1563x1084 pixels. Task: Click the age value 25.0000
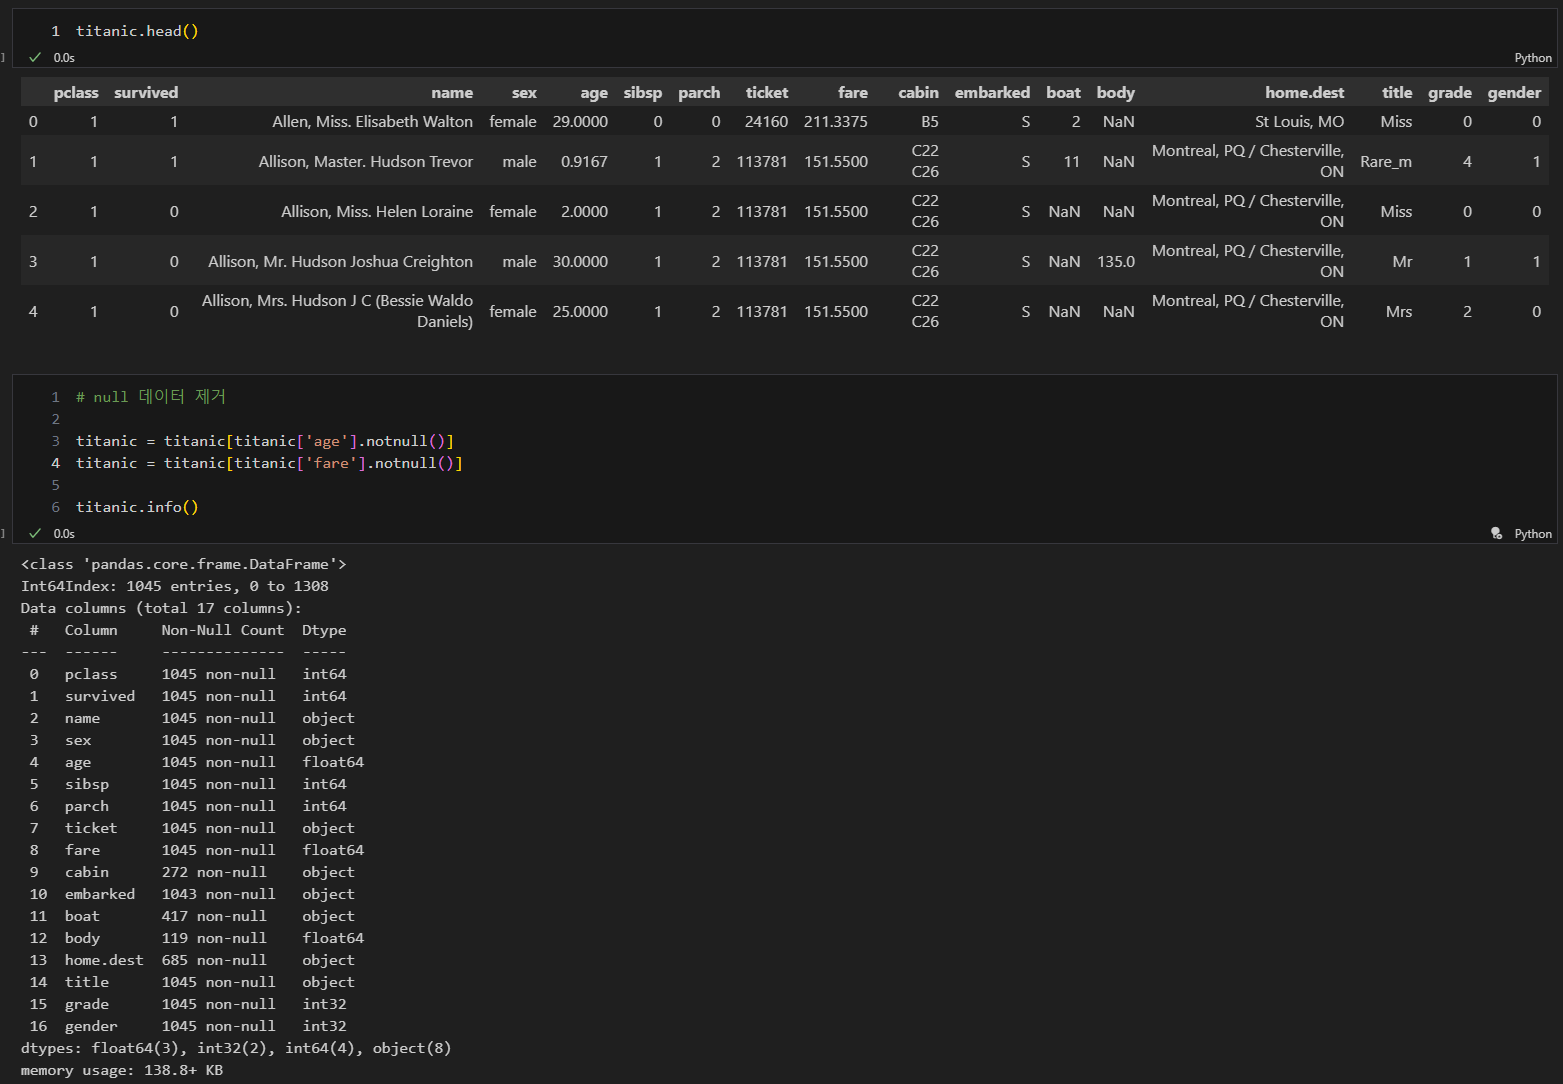coord(580,311)
